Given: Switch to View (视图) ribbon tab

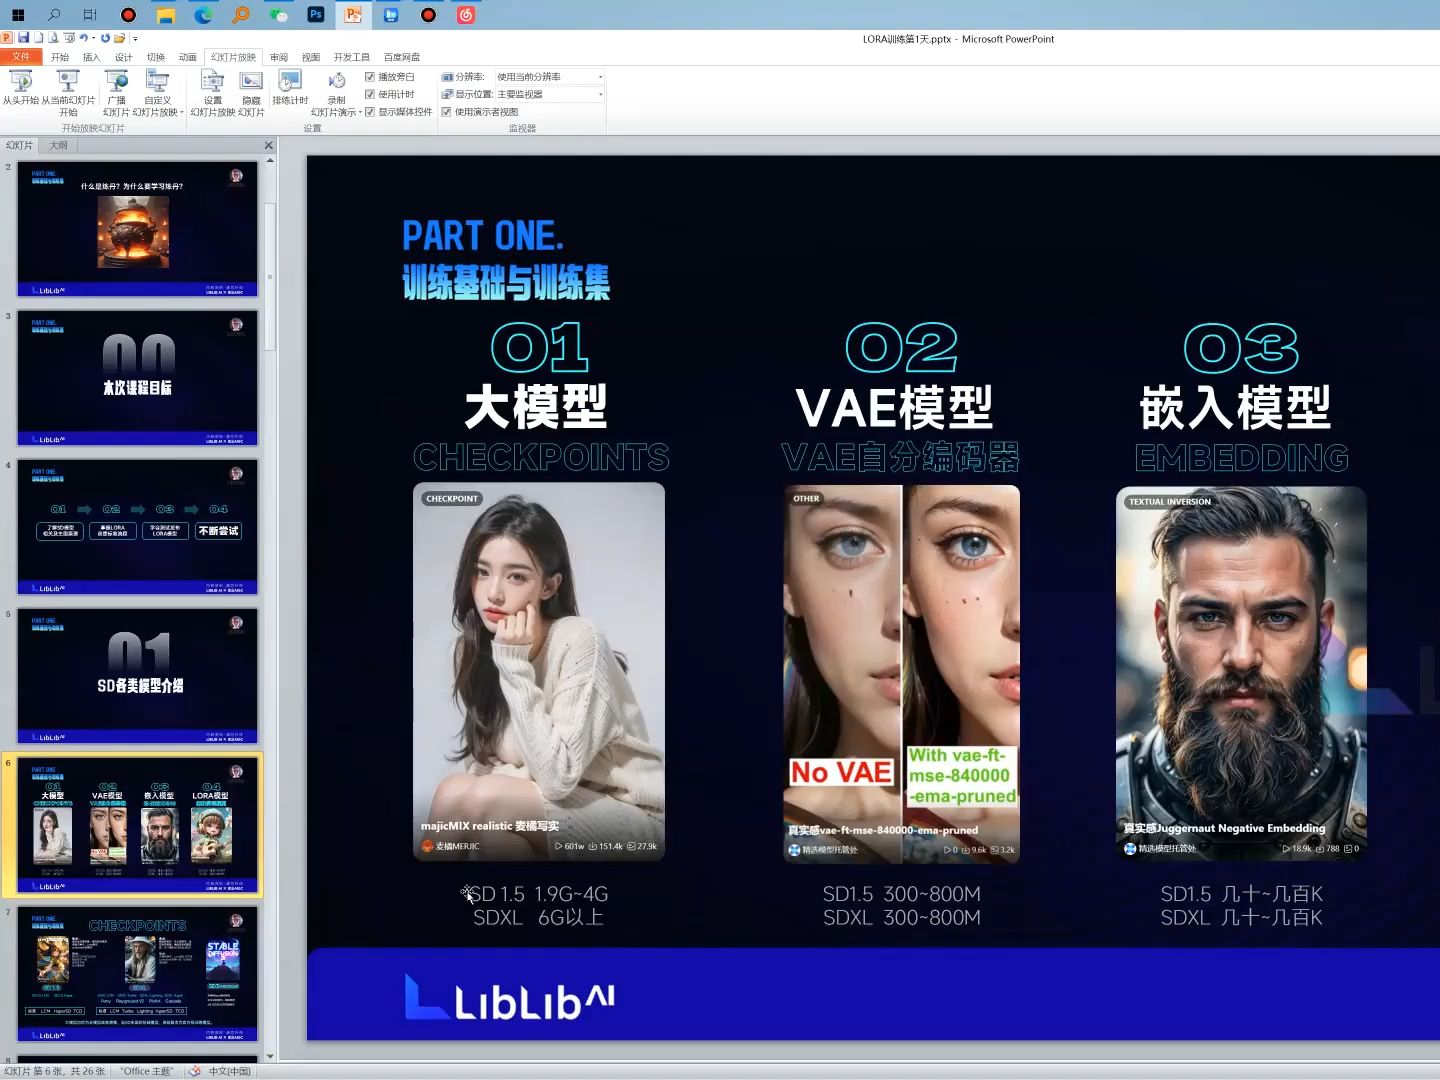Looking at the screenshot, I should 311,57.
